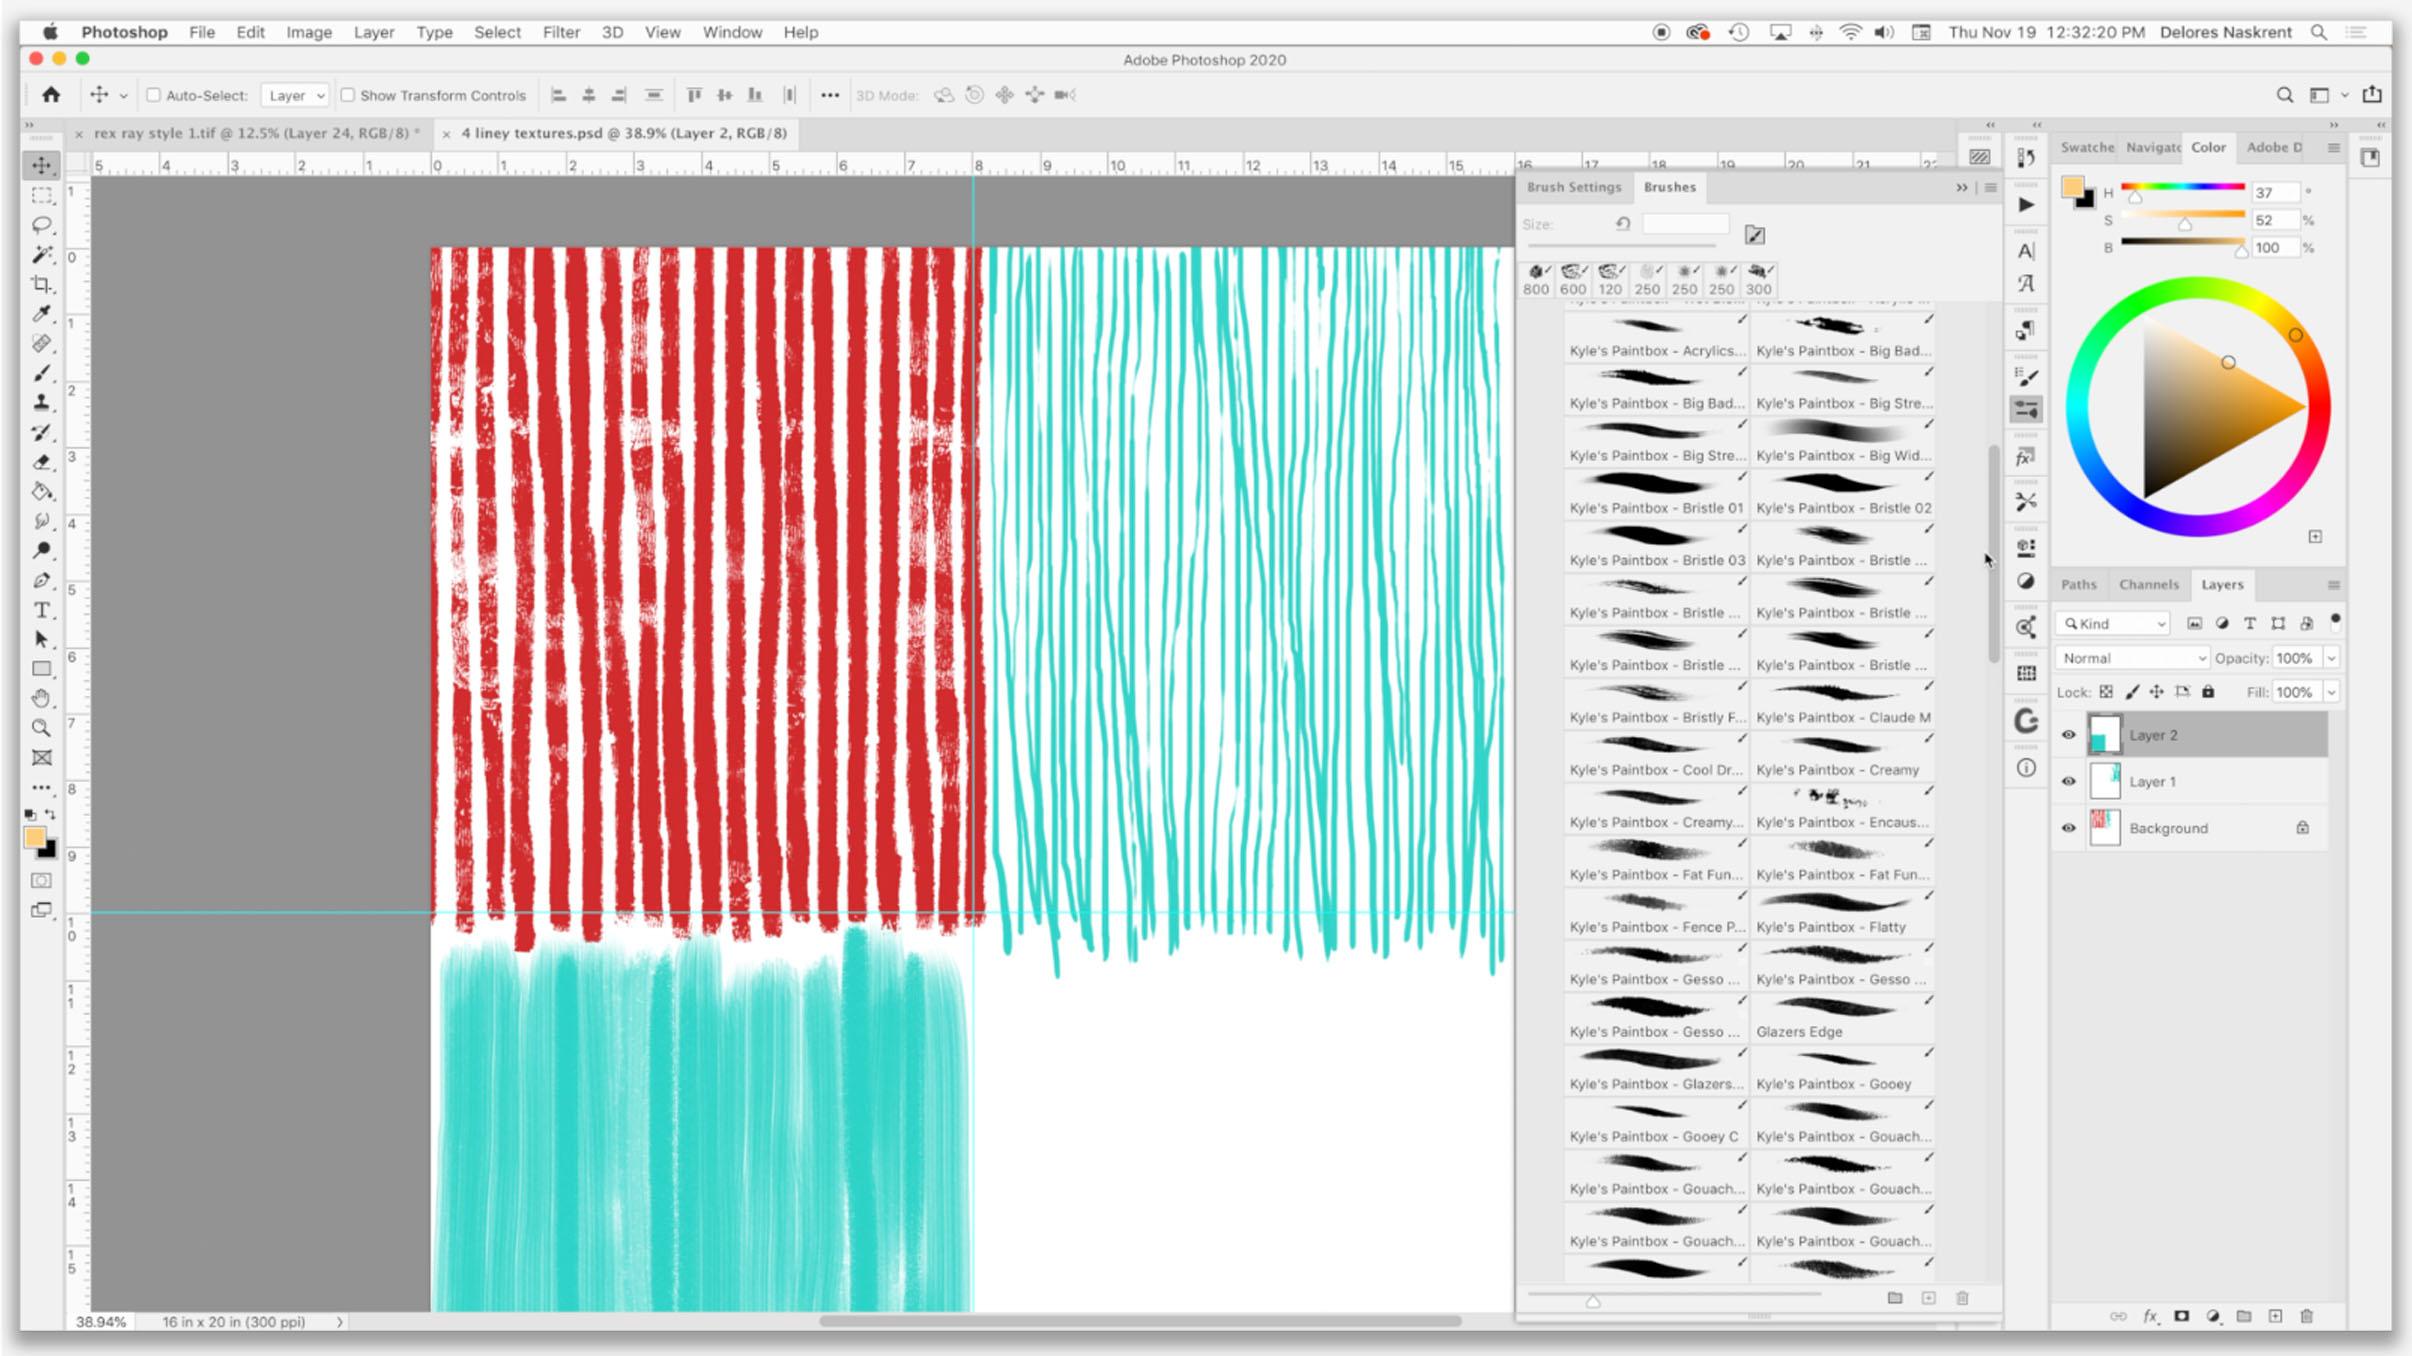This screenshot has height=1356, width=2412.
Task: Select the Eraser tool
Action: (41, 462)
